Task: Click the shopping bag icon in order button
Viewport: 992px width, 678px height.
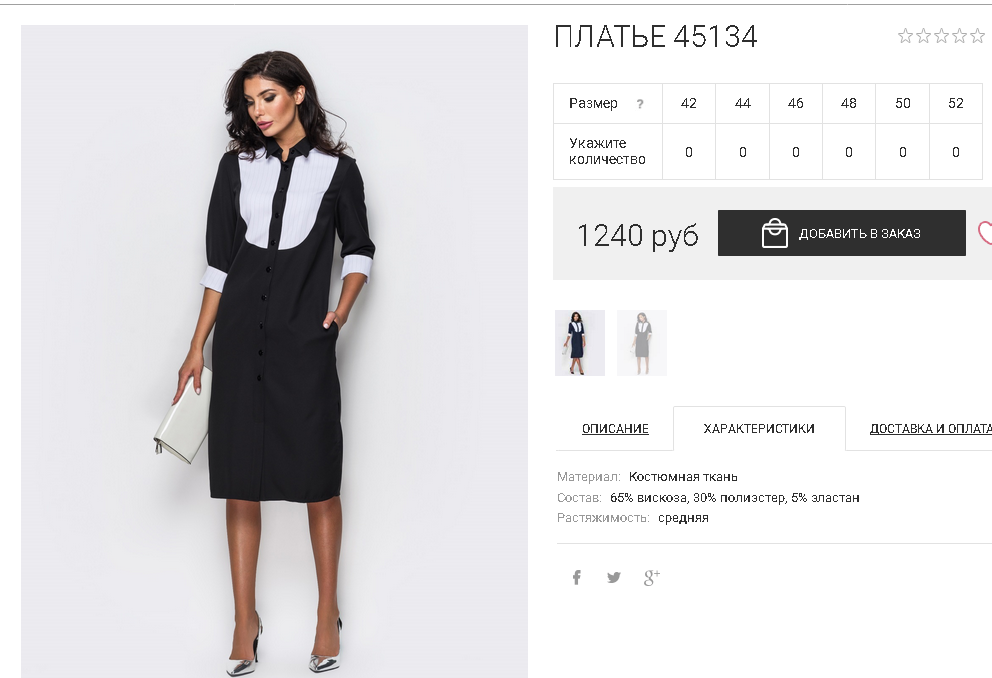Action: (x=774, y=233)
